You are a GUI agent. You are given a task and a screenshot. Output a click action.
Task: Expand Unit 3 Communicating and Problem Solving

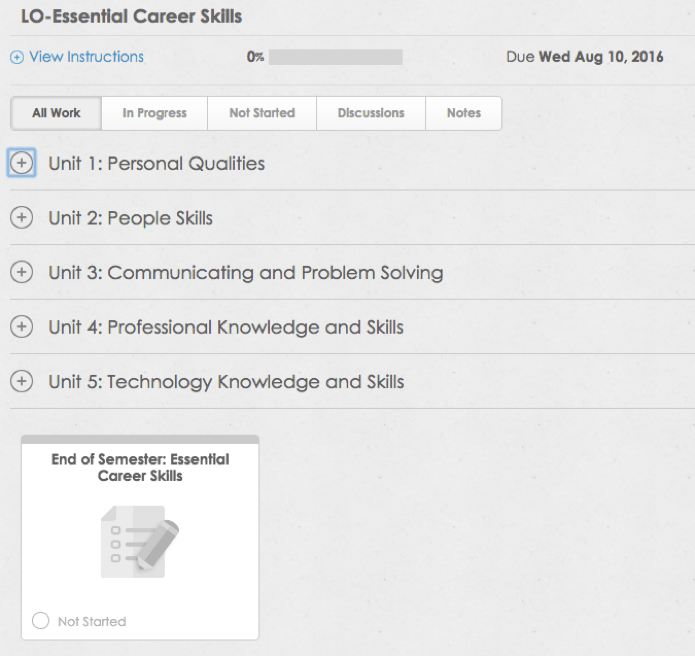click(x=21, y=272)
